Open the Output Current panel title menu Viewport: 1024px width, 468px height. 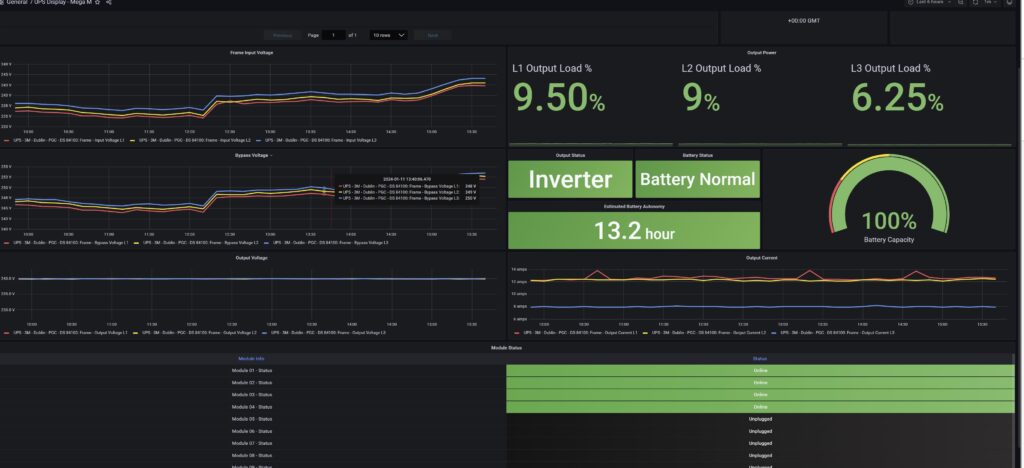point(761,258)
